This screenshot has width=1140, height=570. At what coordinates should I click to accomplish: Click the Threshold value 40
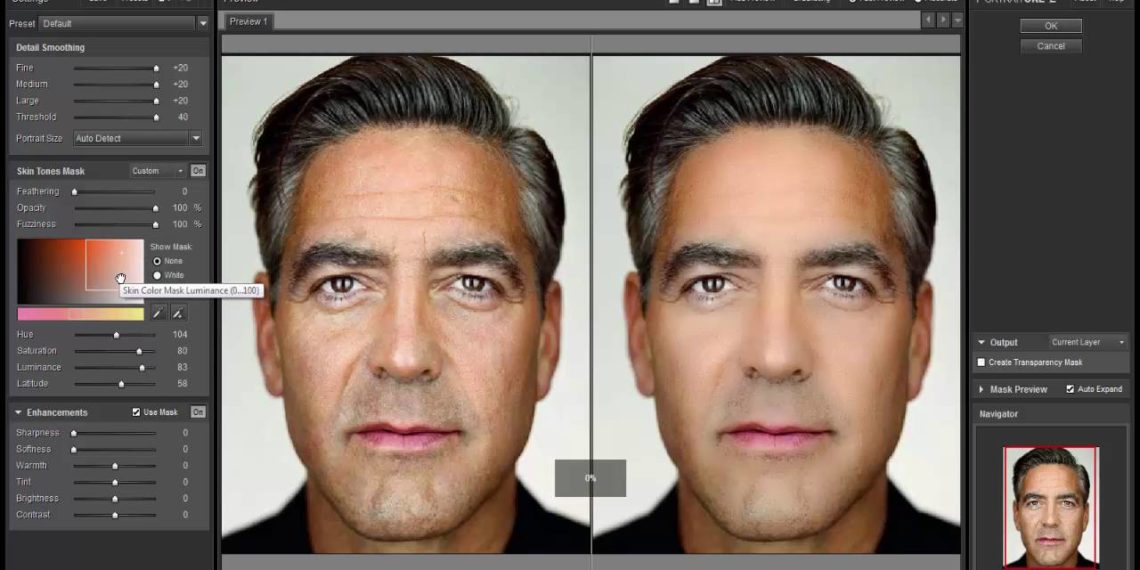(182, 117)
